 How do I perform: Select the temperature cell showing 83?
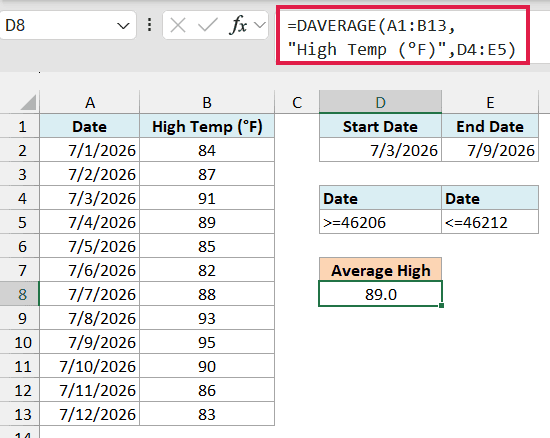pyautogui.click(x=207, y=414)
